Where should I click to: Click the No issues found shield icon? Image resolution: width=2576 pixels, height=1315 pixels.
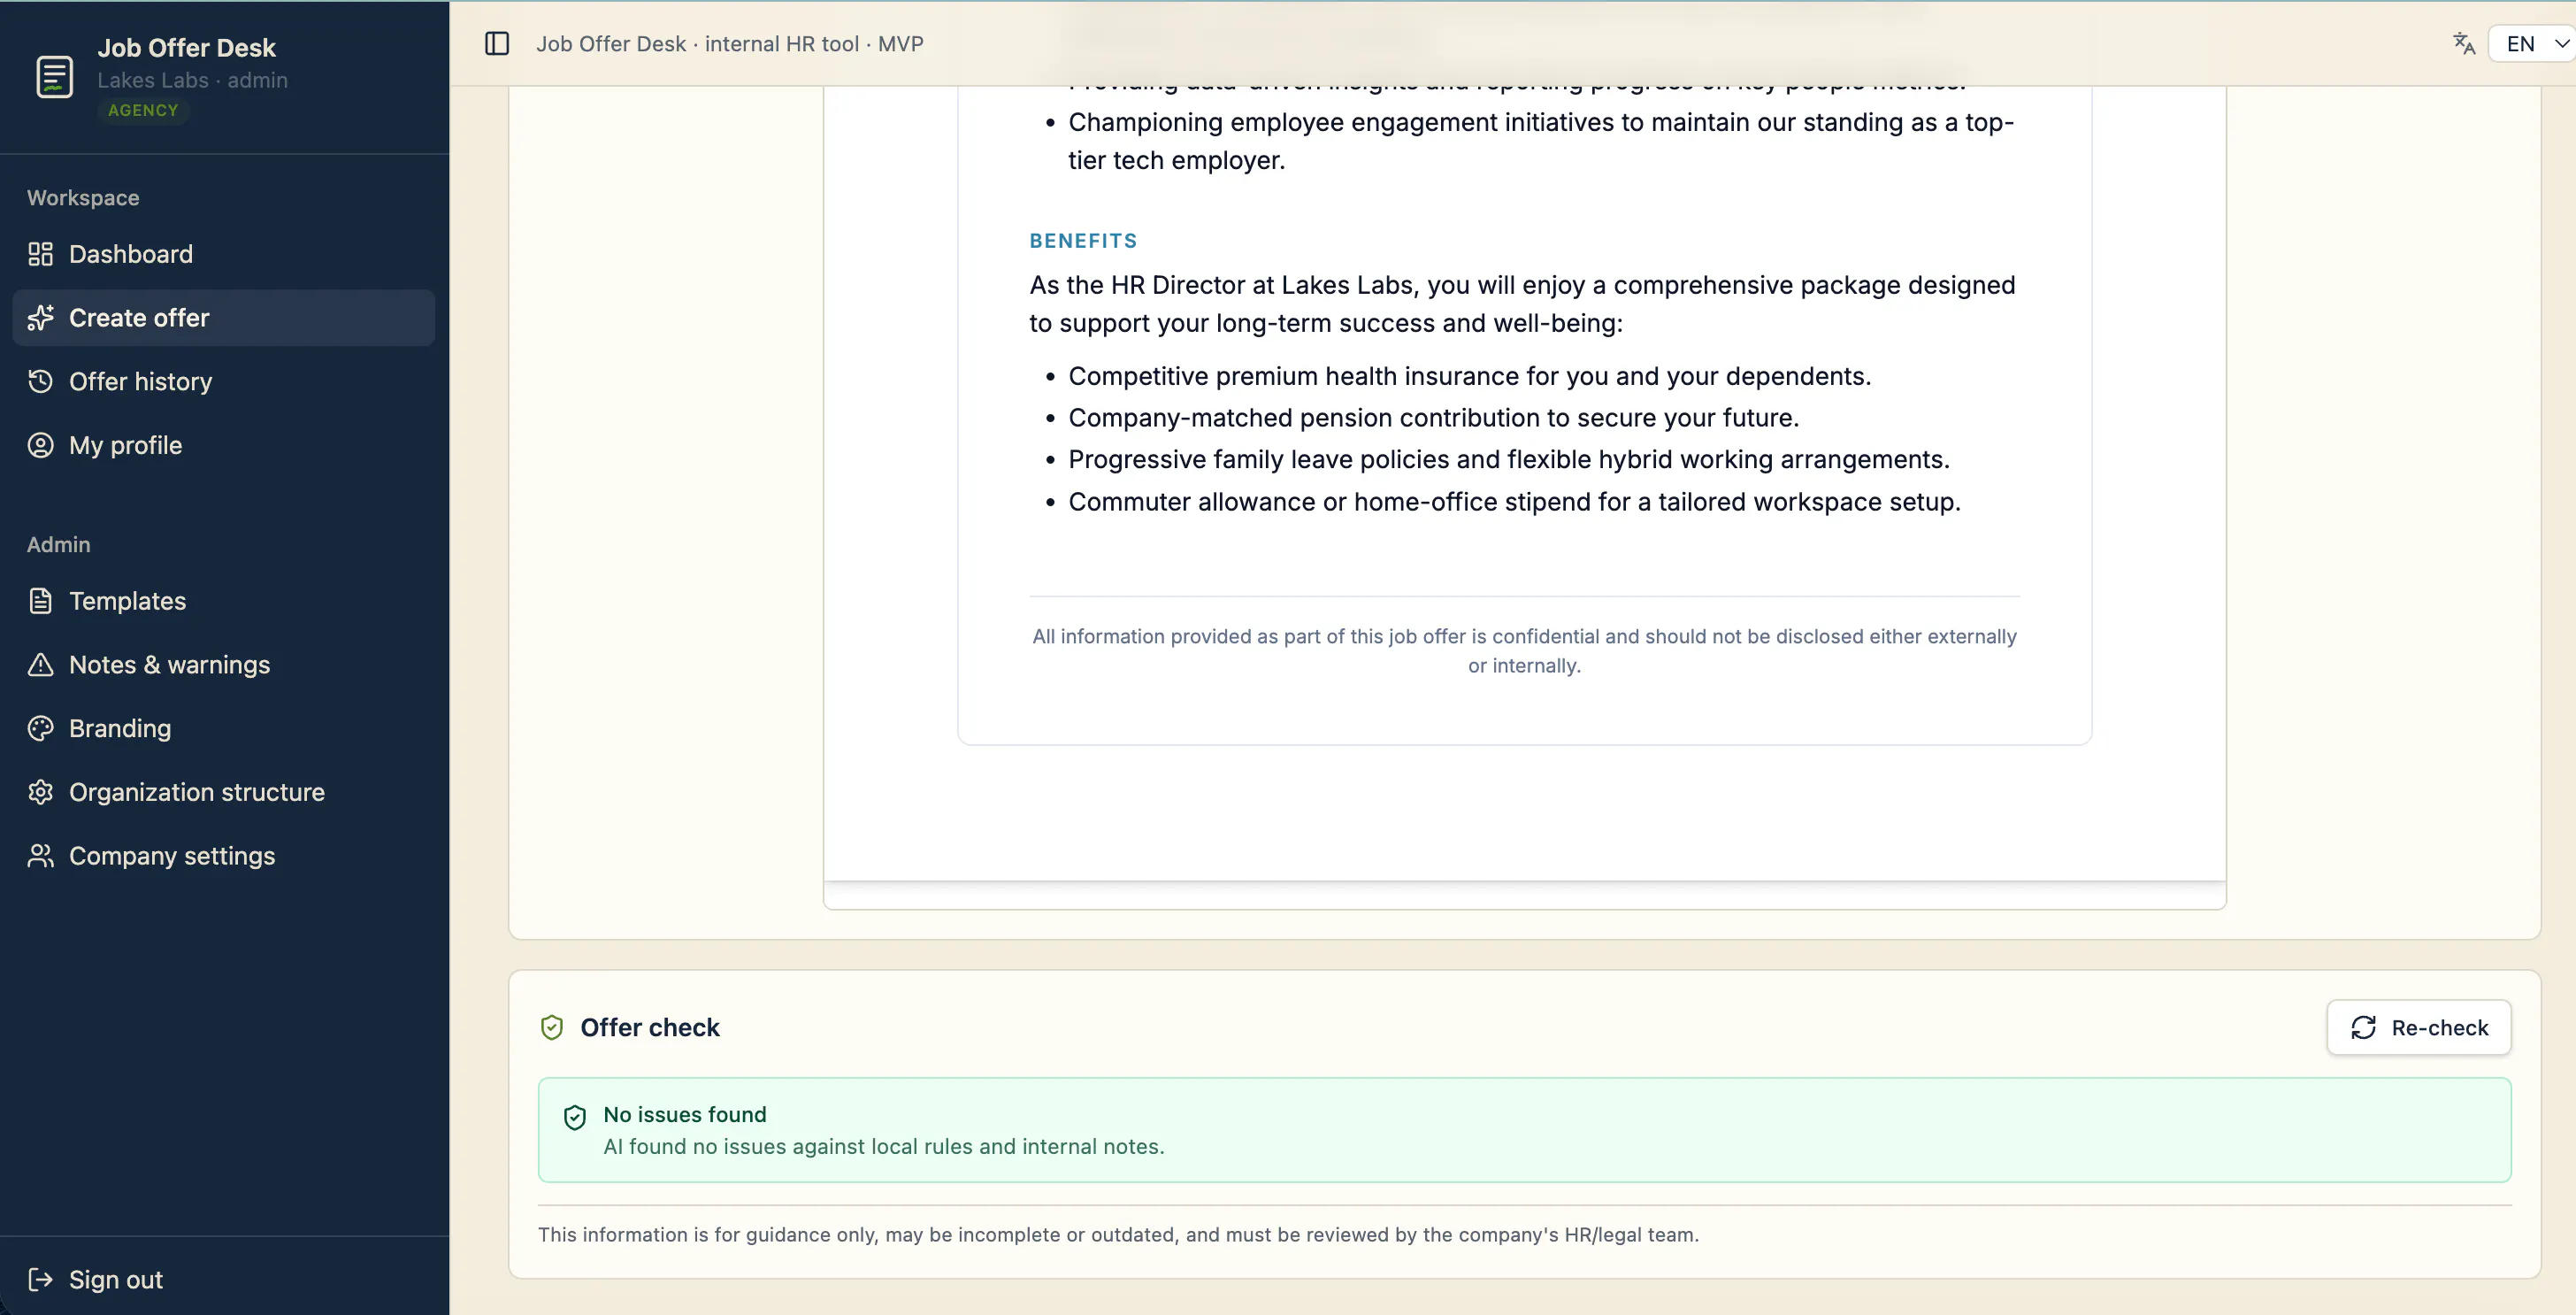[575, 1118]
